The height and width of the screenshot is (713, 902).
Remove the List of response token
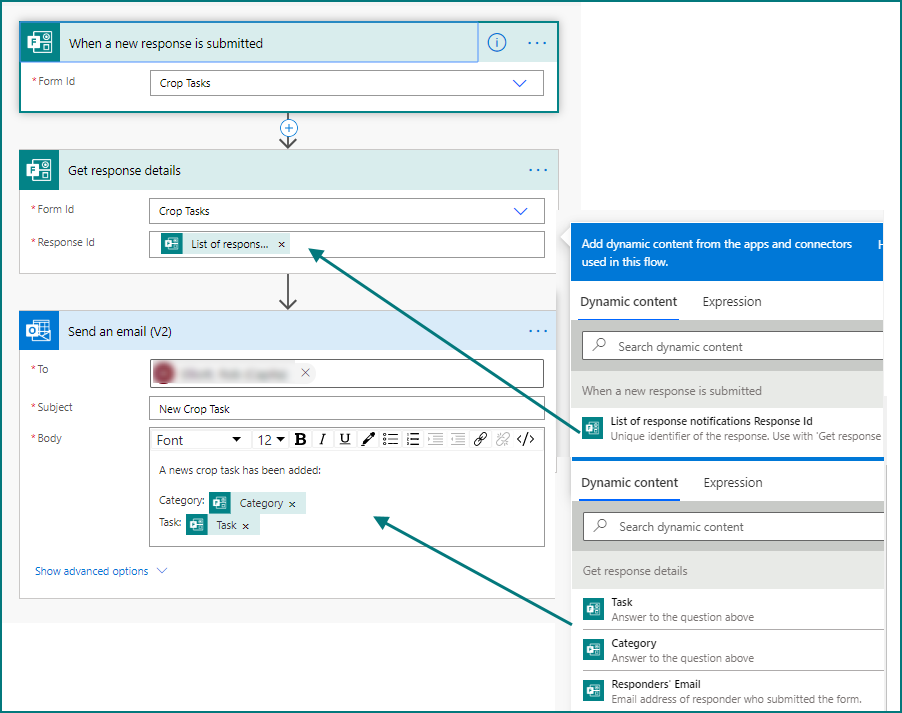point(281,245)
